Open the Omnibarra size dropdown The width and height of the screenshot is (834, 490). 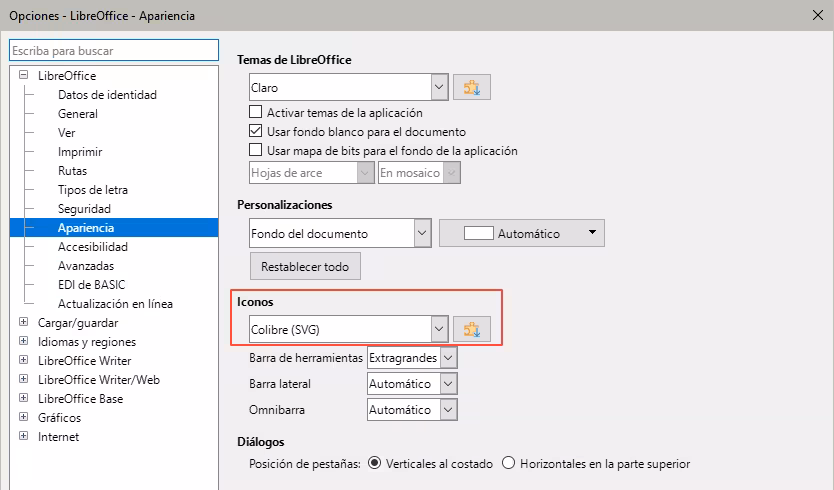(x=448, y=410)
